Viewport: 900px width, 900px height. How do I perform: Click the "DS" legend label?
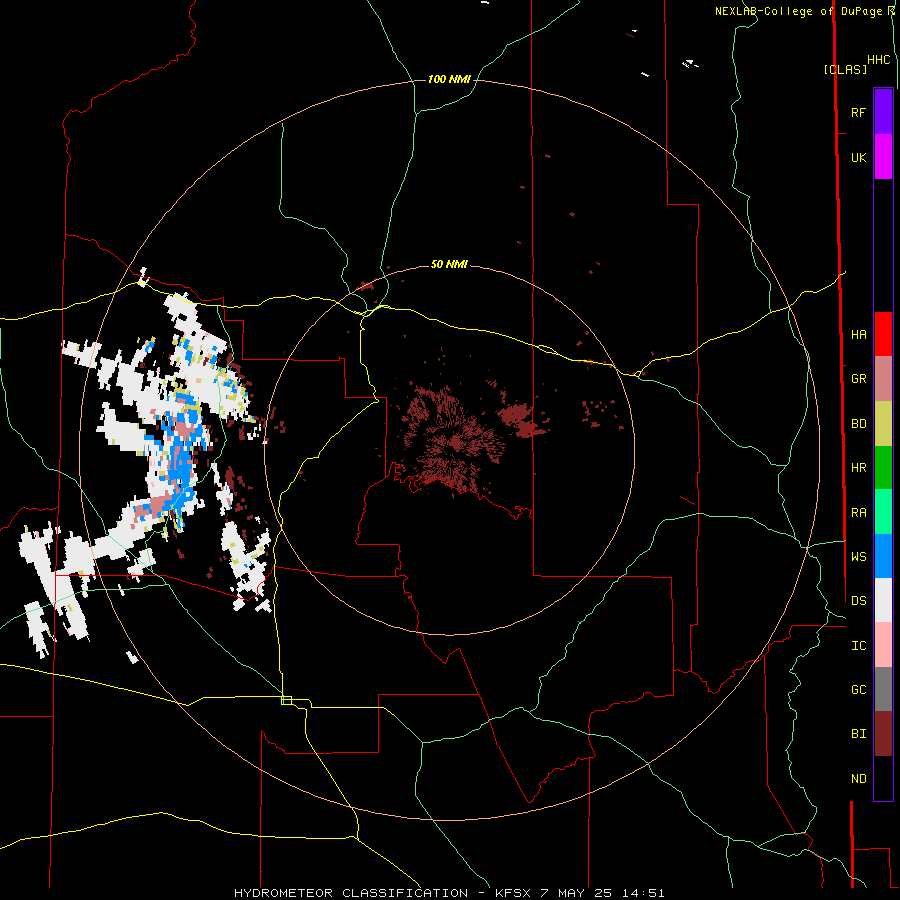pos(858,601)
